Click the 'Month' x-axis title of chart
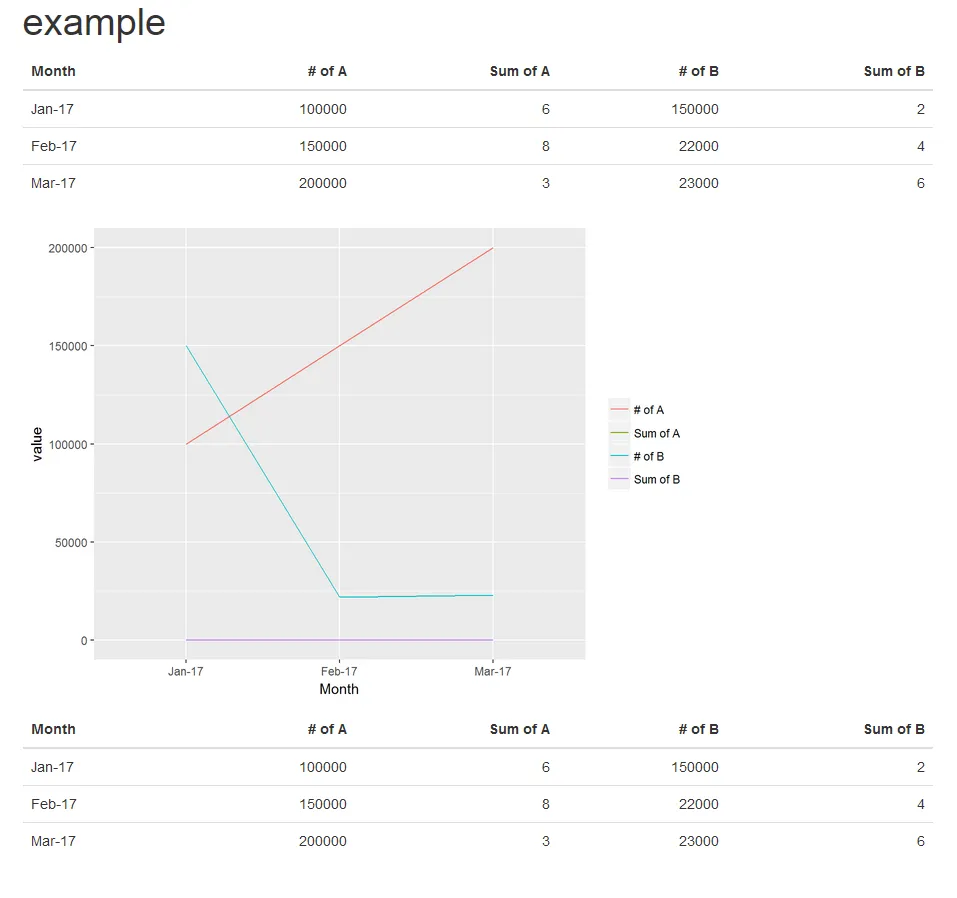This screenshot has width=957, height=898. pos(339,689)
